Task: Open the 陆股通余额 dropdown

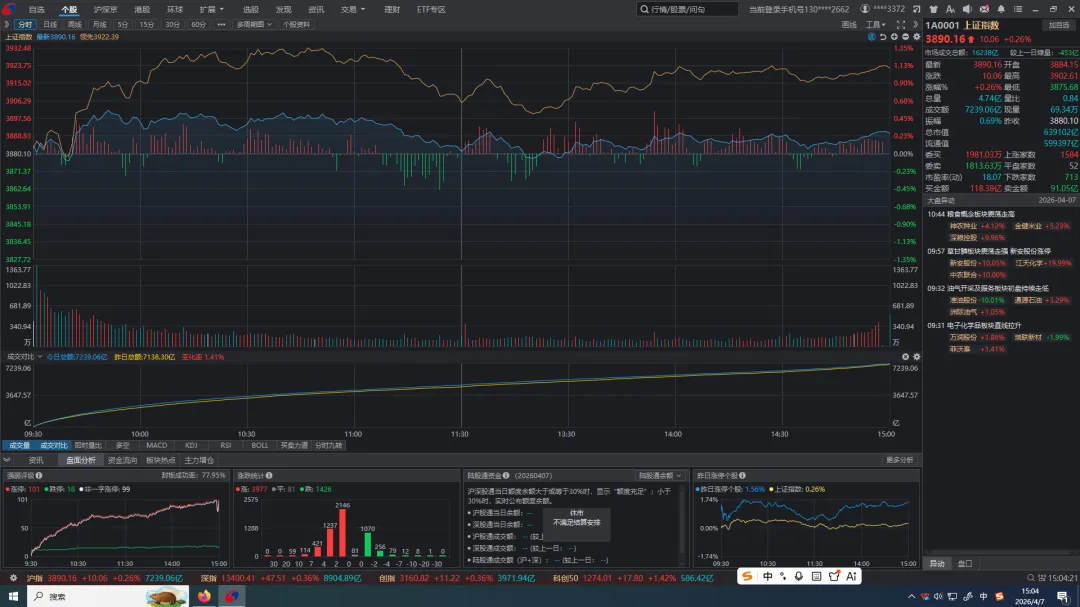Action: tap(659, 475)
